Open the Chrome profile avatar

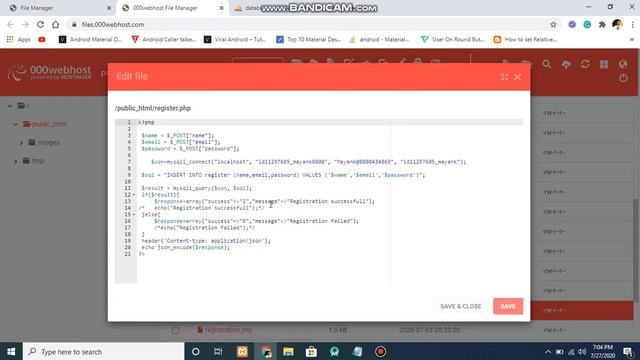tap(617, 24)
